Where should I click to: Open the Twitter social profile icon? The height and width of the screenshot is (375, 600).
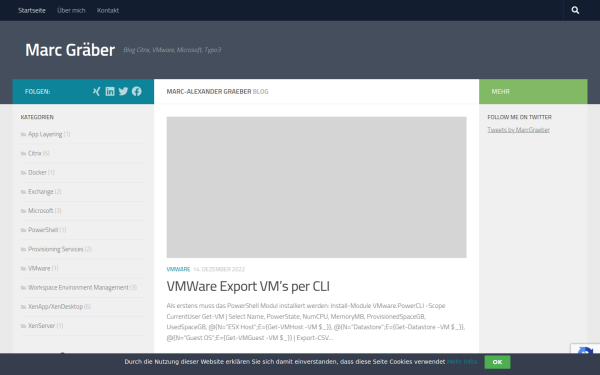point(123,91)
